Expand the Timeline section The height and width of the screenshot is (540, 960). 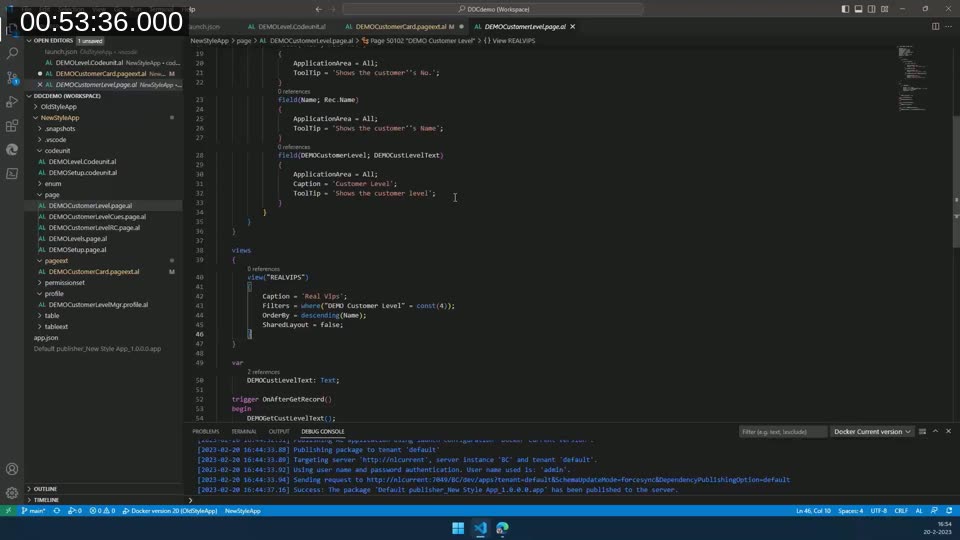[x=46, y=500]
